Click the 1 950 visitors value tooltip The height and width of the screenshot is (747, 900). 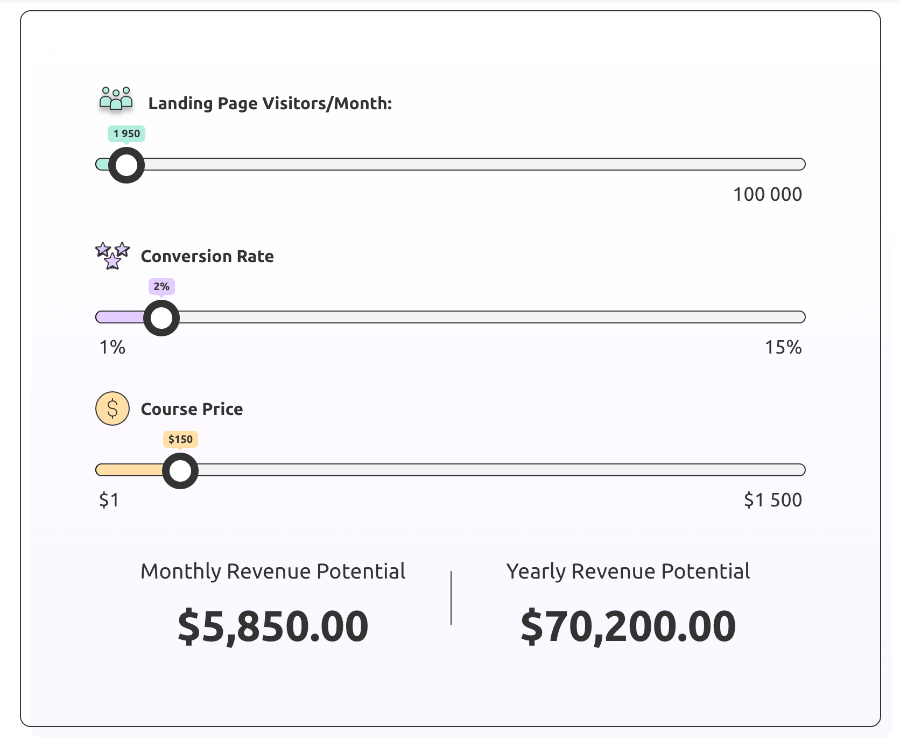[126, 134]
